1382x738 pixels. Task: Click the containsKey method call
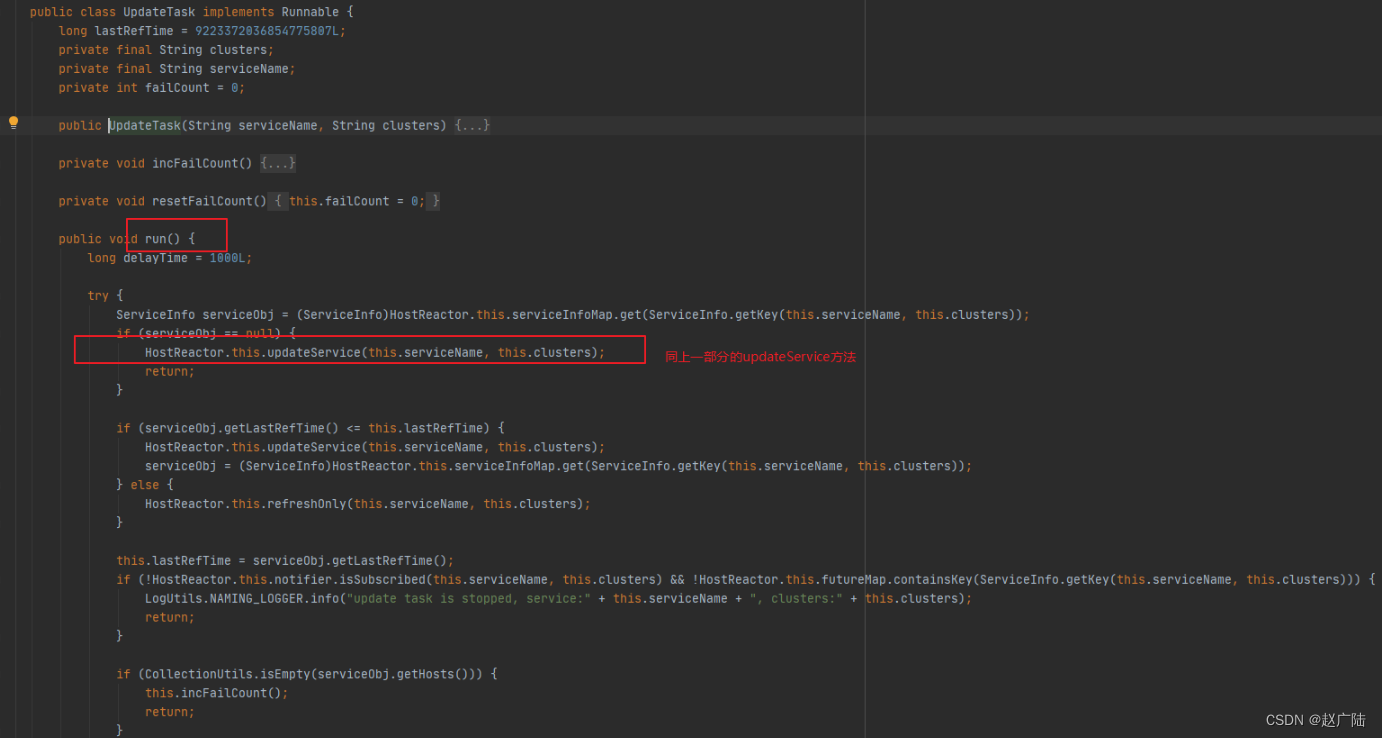coord(933,580)
